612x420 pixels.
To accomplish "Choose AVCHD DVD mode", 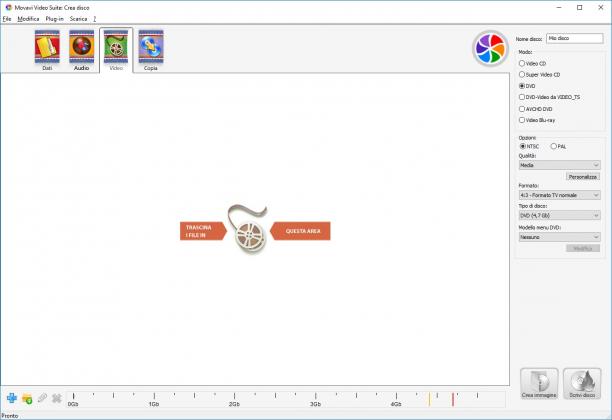I will point(536,109).
